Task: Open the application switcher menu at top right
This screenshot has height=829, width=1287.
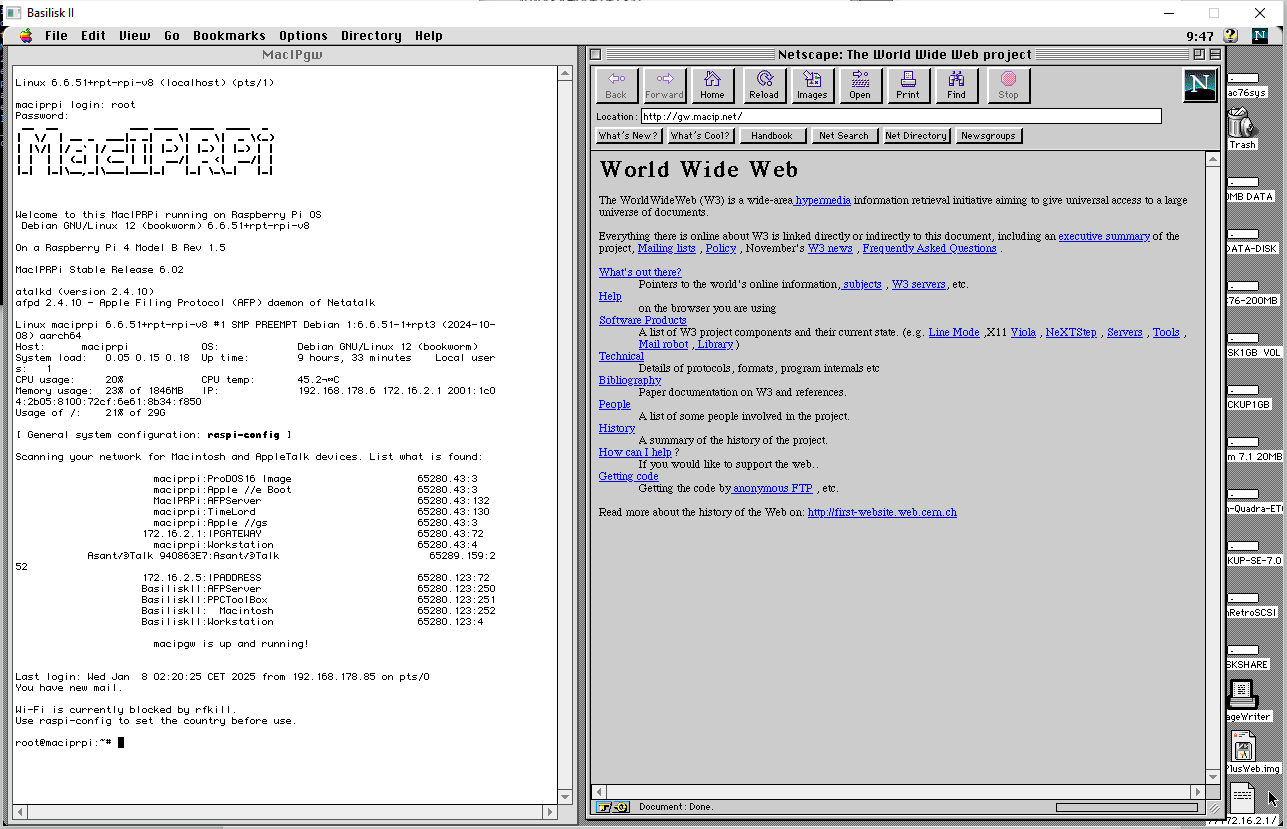Action: 1260,36
